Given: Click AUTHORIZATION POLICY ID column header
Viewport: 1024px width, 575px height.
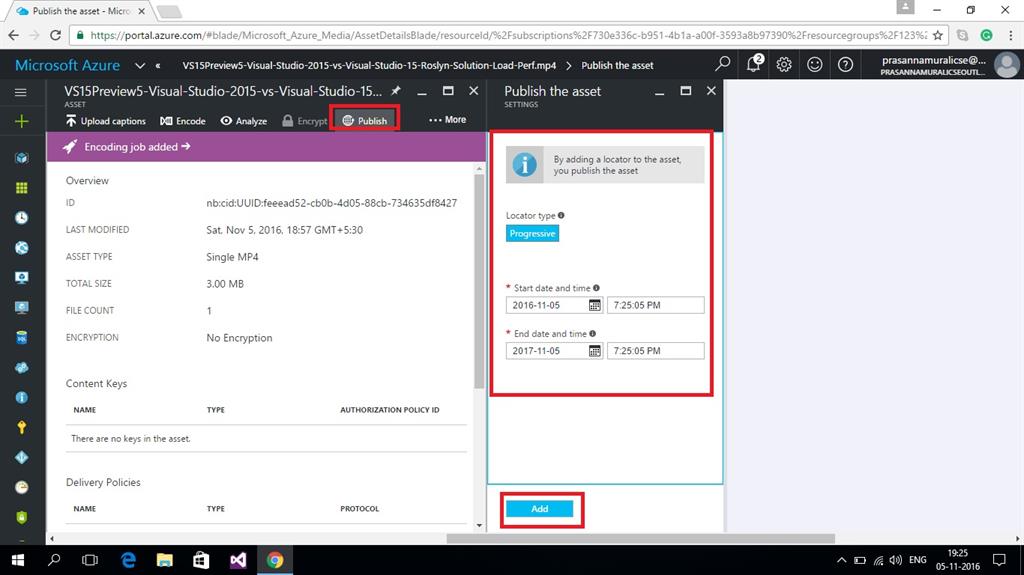Looking at the screenshot, I should [x=390, y=410].
